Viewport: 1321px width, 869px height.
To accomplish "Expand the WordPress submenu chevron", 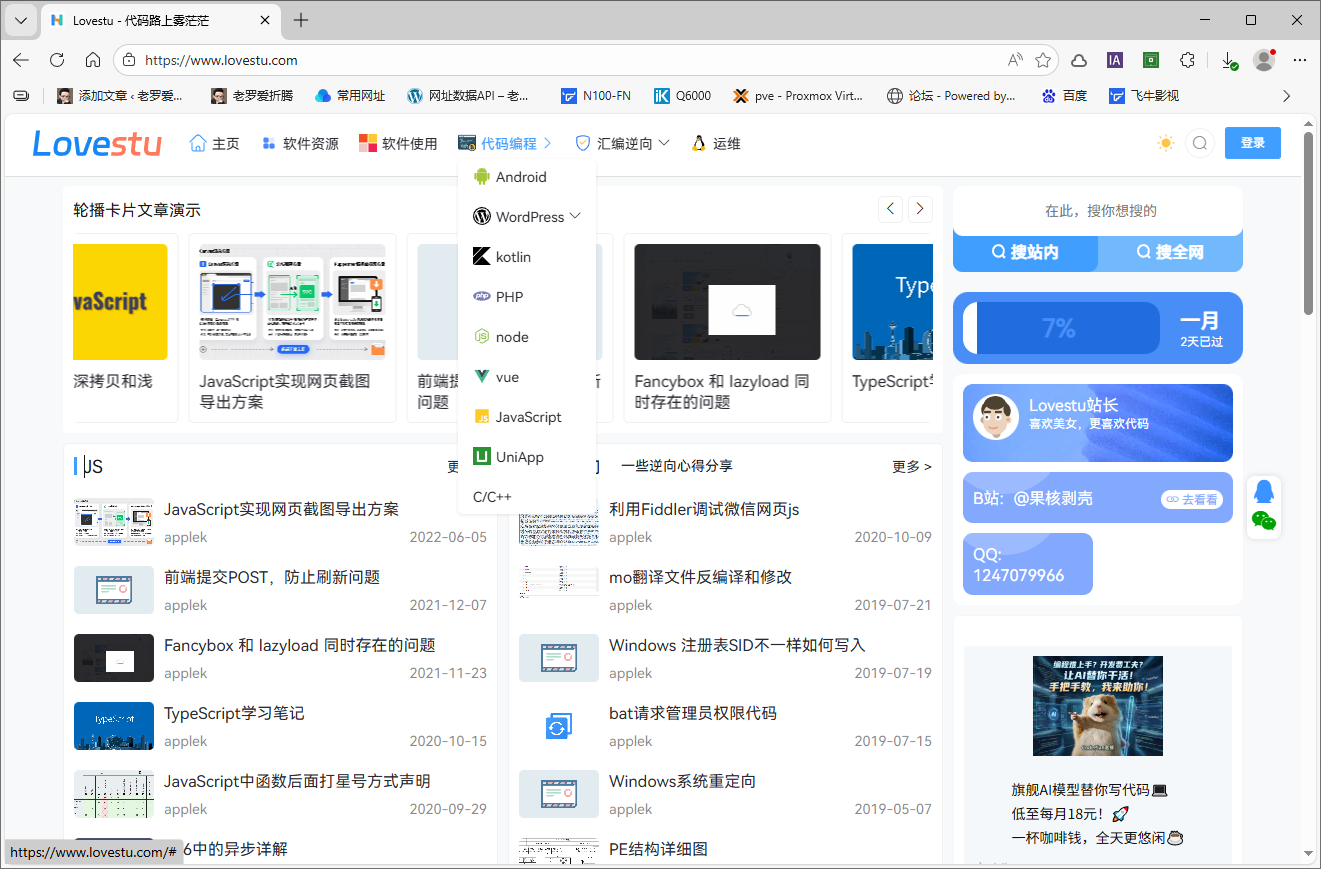I will tap(576, 216).
